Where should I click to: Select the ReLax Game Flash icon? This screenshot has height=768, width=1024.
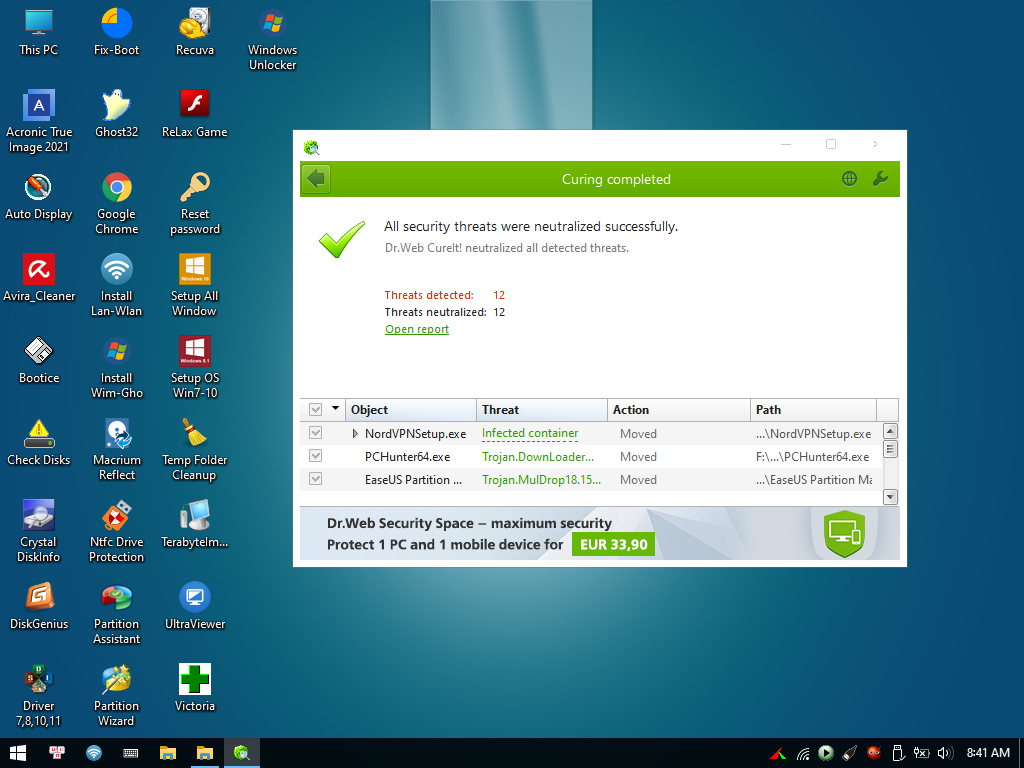(195, 114)
